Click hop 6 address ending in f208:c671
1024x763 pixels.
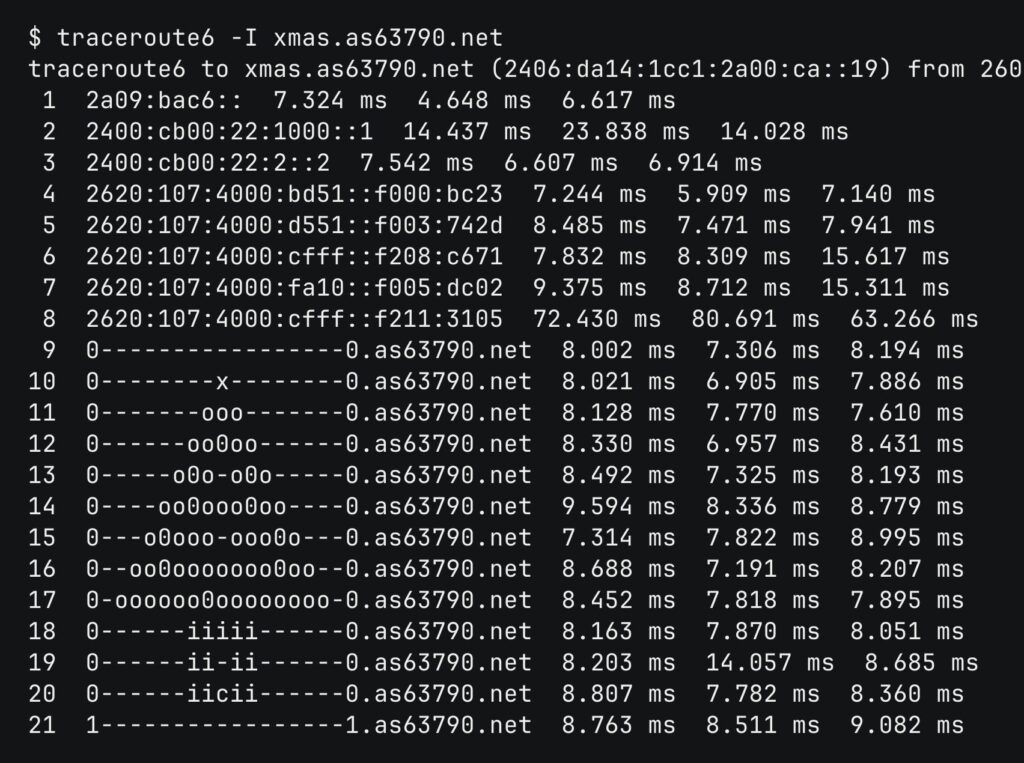click(x=294, y=257)
